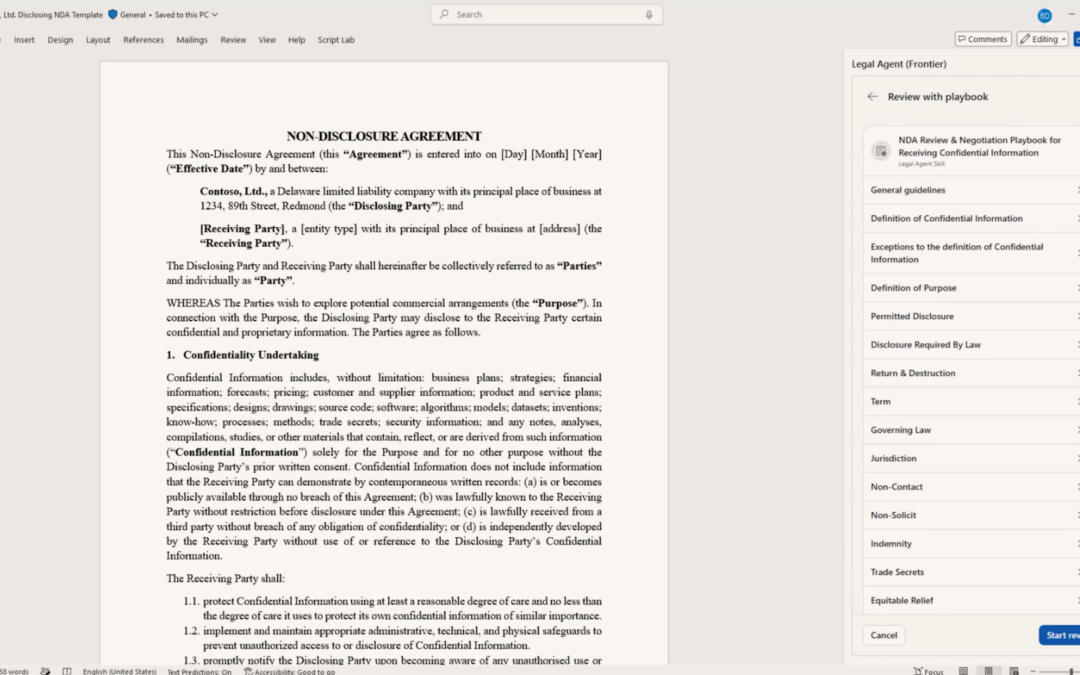Click the back arrow beside Review with playbook
The height and width of the screenshot is (675, 1080).
(x=873, y=97)
